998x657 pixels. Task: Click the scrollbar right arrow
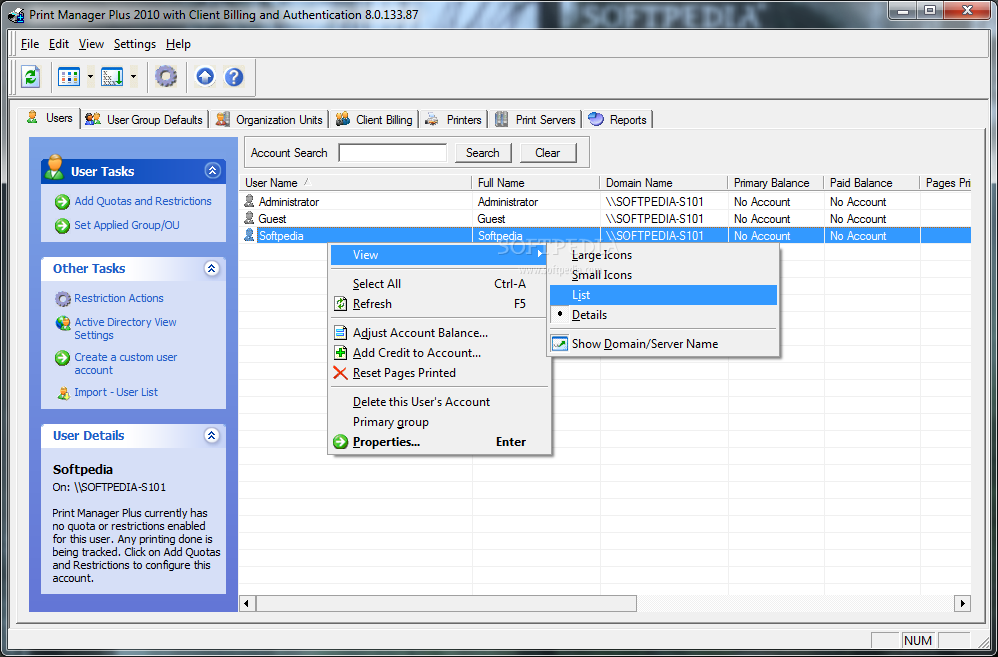coord(962,603)
